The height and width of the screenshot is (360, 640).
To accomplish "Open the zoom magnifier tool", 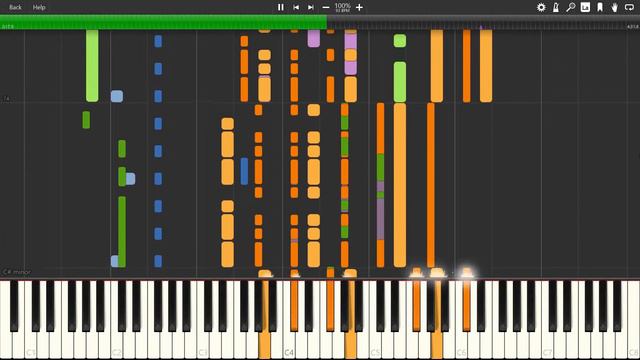I will (571, 7).
